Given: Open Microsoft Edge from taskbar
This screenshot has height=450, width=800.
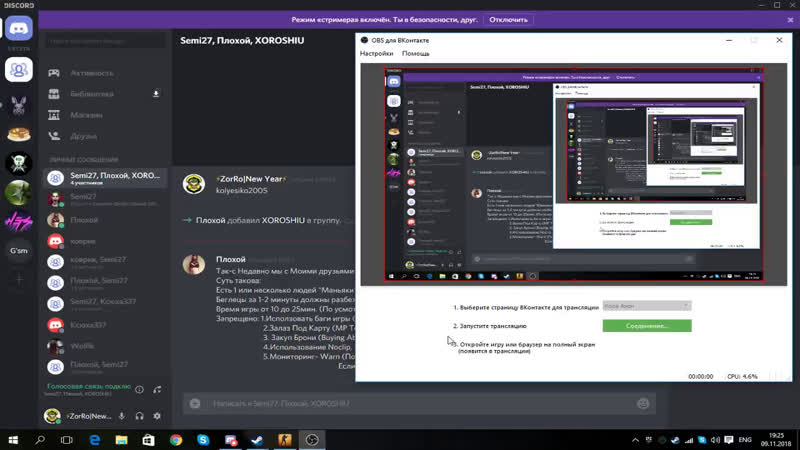Looking at the screenshot, I should click(94, 440).
